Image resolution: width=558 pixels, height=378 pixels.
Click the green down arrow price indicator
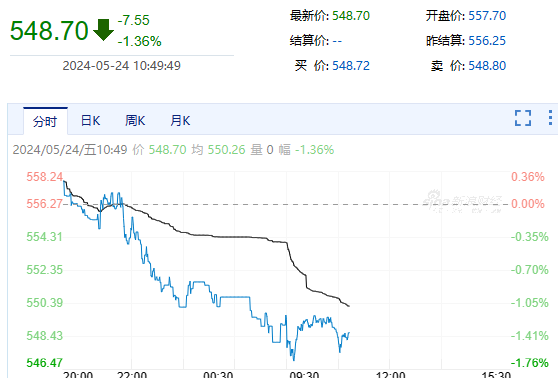[x=103, y=30]
